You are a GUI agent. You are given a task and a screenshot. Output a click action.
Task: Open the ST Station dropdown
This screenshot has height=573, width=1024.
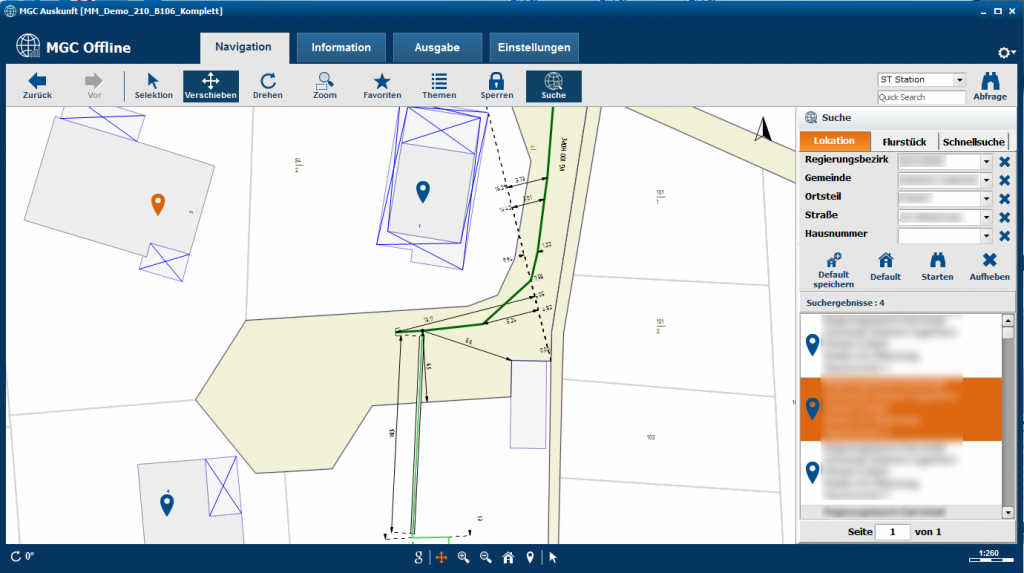(x=959, y=80)
